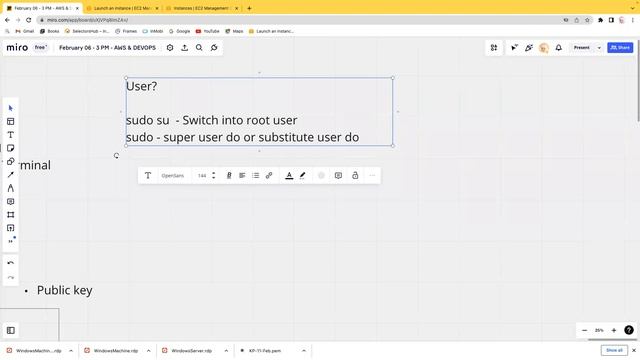Click the Redo arrow
The width and height of the screenshot is (640, 360).
pyautogui.click(x=11, y=277)
